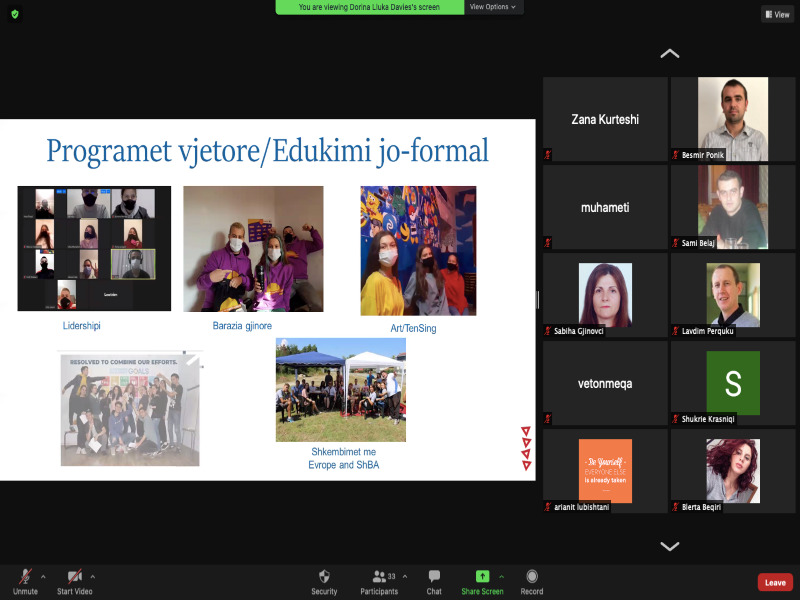Viewport: 800px width, 600px height.
Task: Click the red Leave button
Action: click(775, 582)
